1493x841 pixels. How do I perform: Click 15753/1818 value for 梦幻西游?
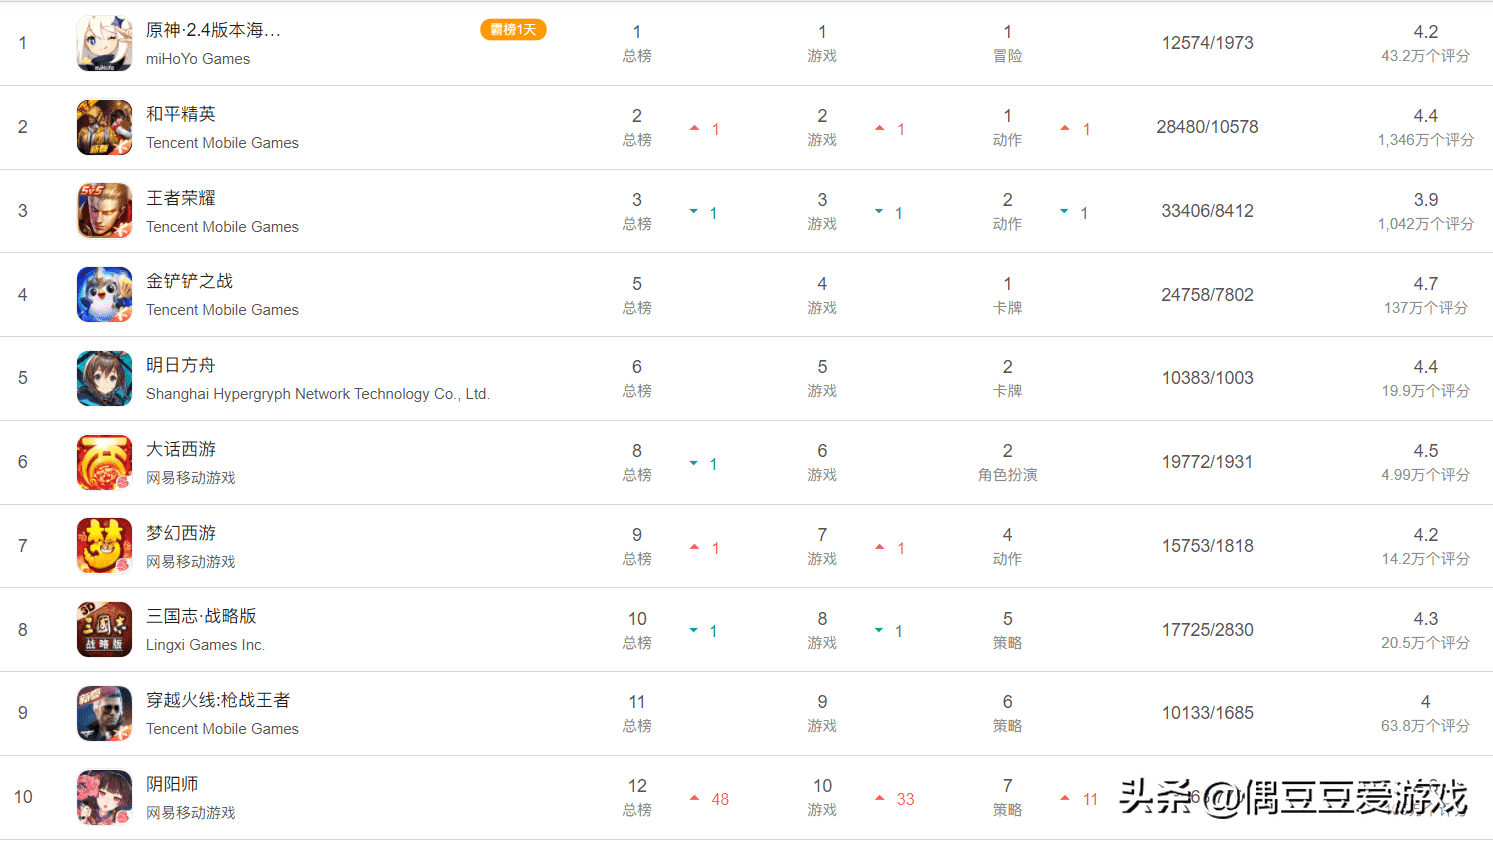click(x=1207, y=546)
